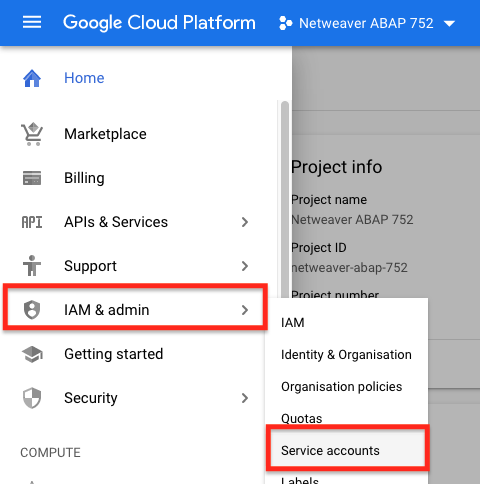Open the hamburger navigation menu

tap(32, 22)
